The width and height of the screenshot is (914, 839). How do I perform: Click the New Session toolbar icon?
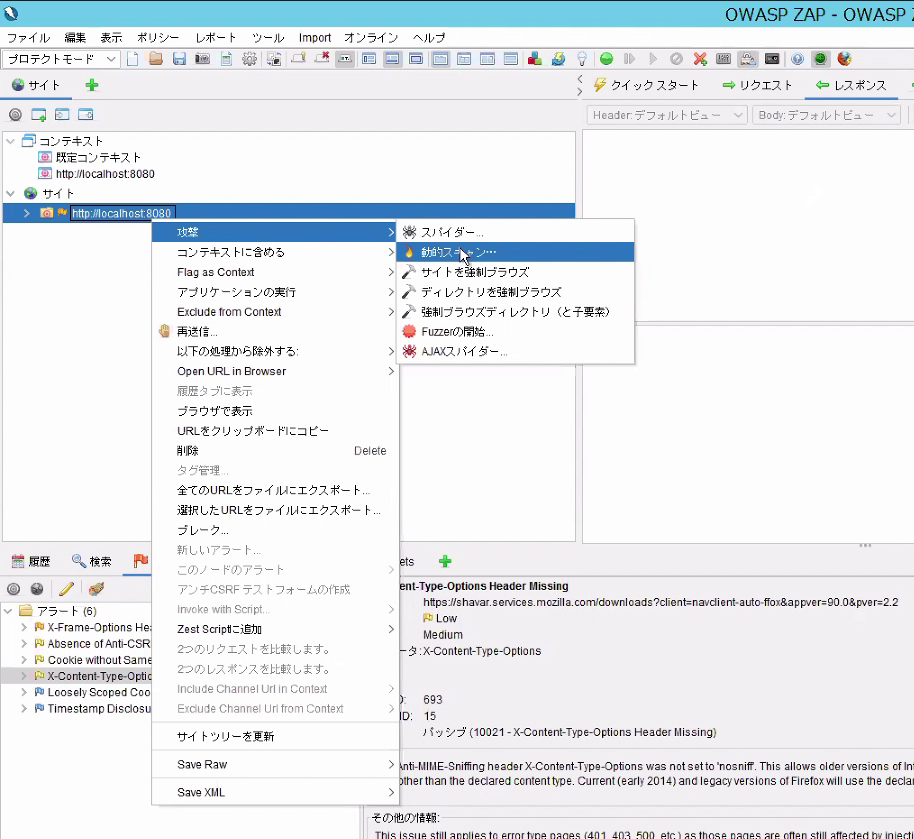tap(133, 59)
